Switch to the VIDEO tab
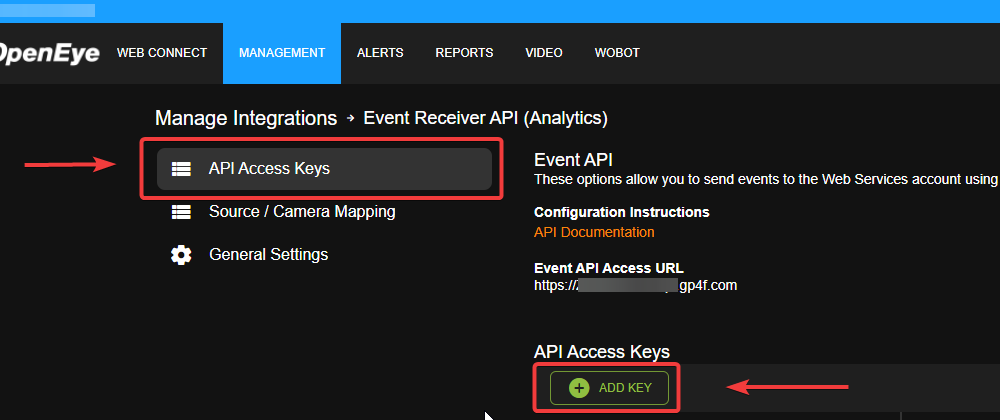 544,53
